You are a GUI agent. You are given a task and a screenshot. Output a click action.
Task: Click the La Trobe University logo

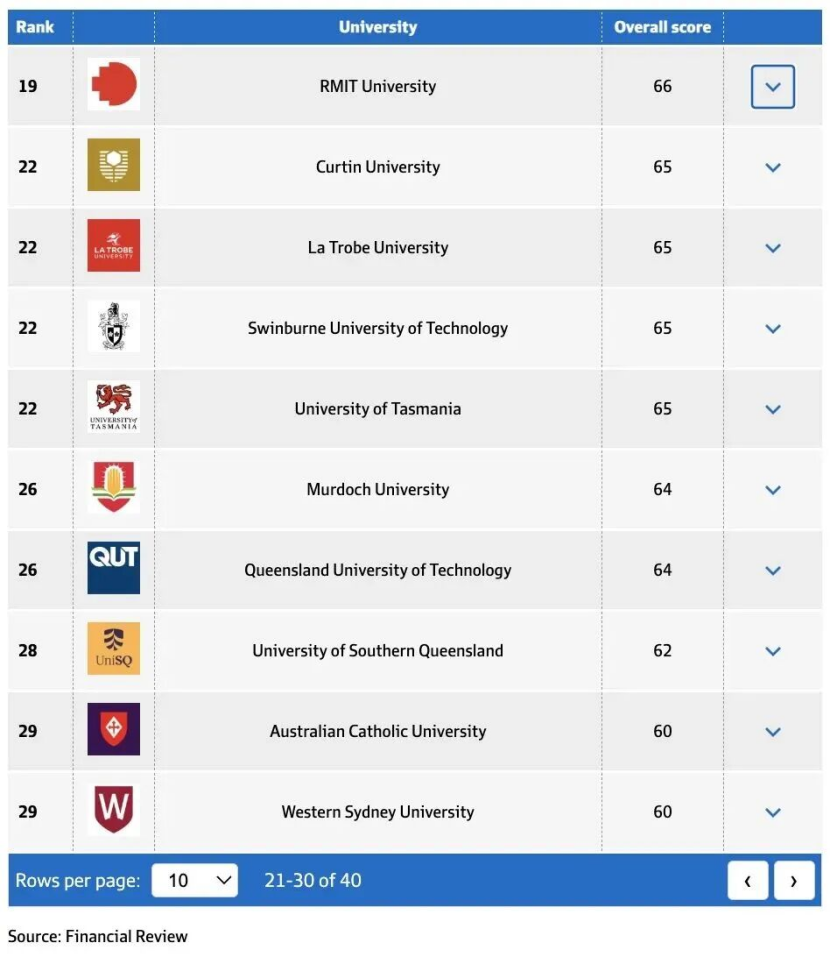click(113, 246)
